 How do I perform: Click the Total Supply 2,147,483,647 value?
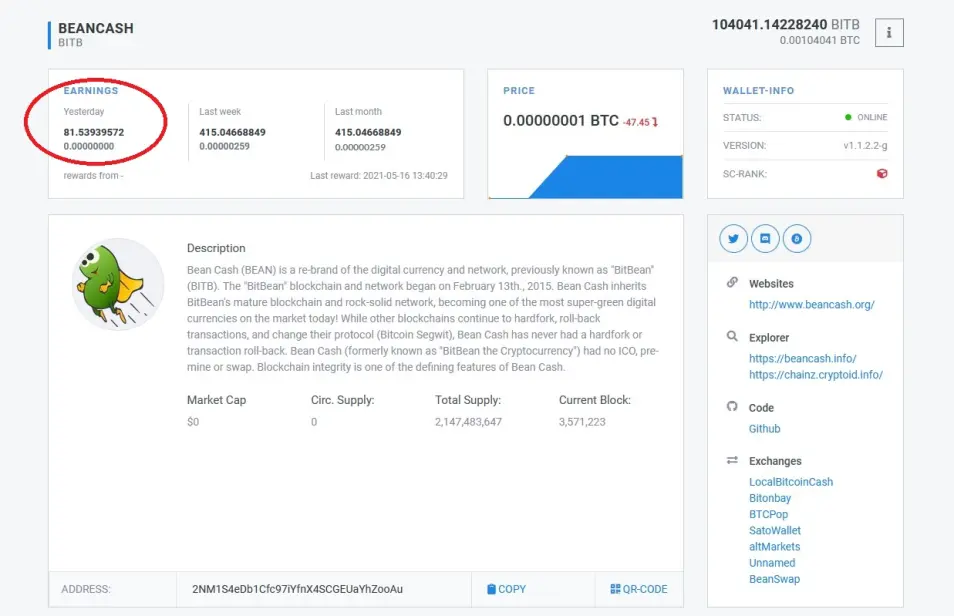[468, 422]
